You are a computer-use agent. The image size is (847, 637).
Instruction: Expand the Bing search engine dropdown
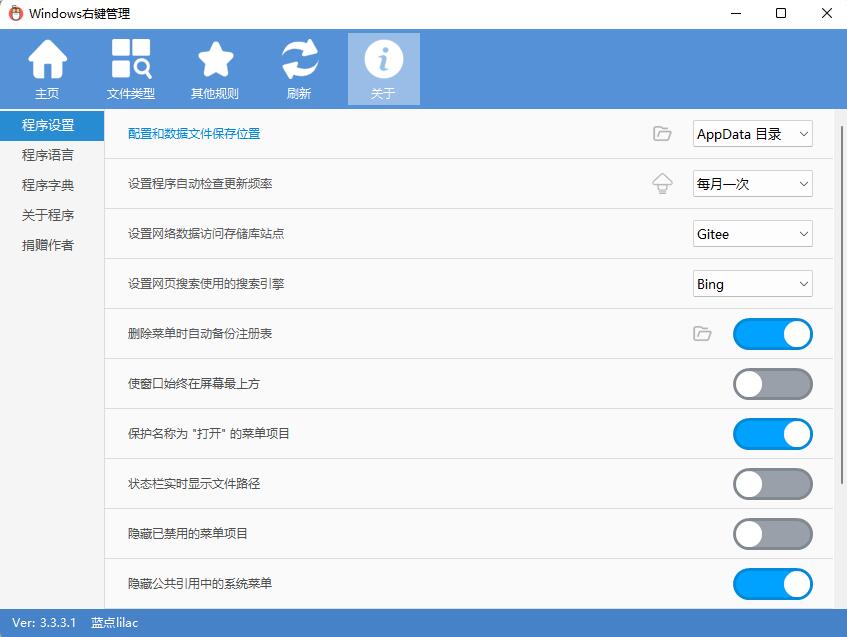[752, 284]
